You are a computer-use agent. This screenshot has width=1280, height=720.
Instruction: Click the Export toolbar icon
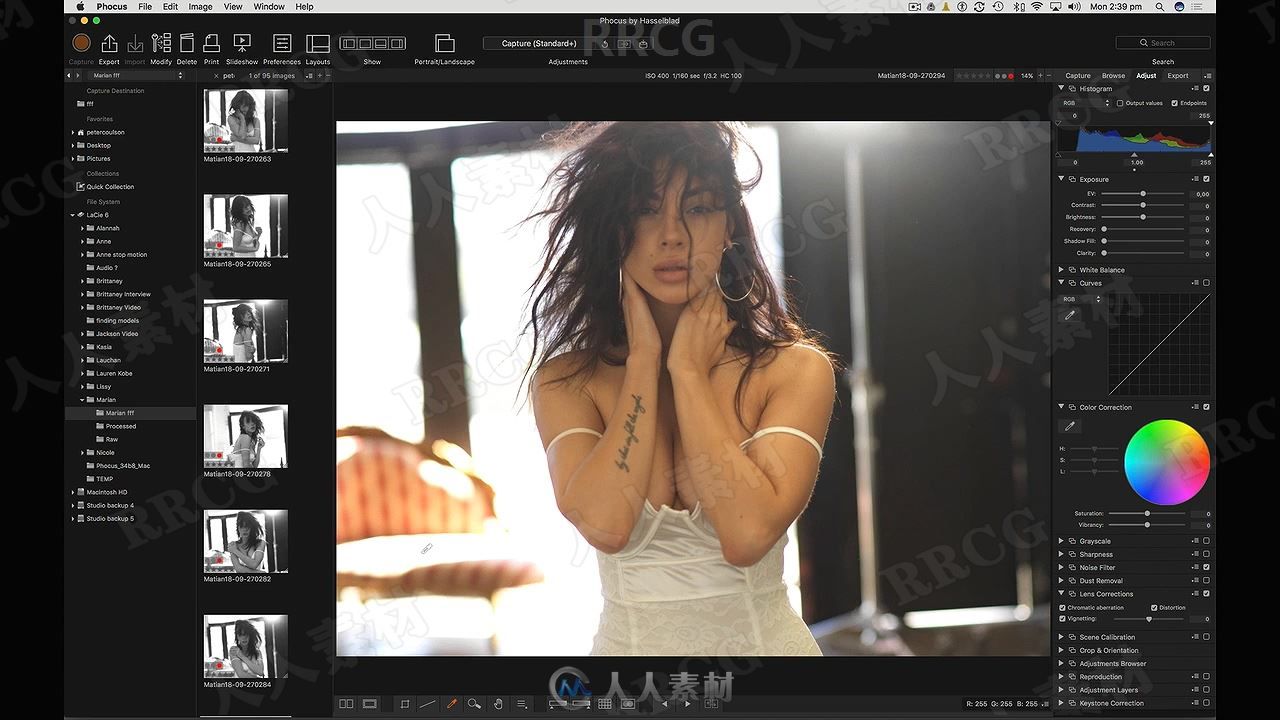[109, 43]
